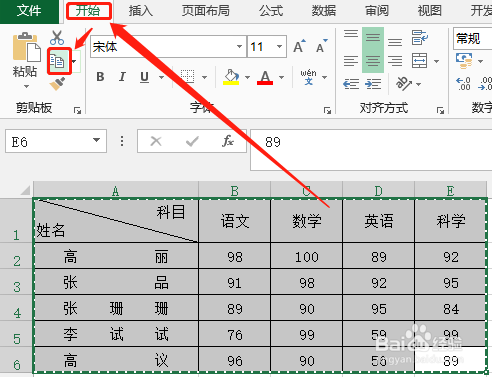Click cancel X in formula bar
The height and width of the screenshot is (377, 492).
tap(156, 141)
